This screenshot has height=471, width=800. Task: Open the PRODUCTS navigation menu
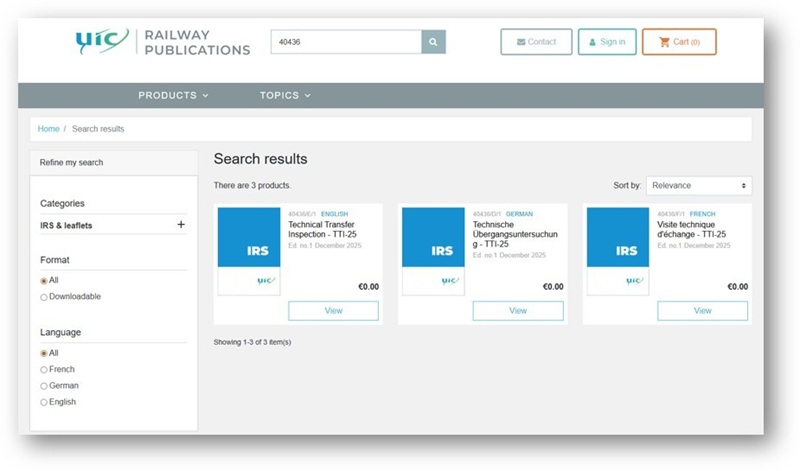tap(173, 96)
